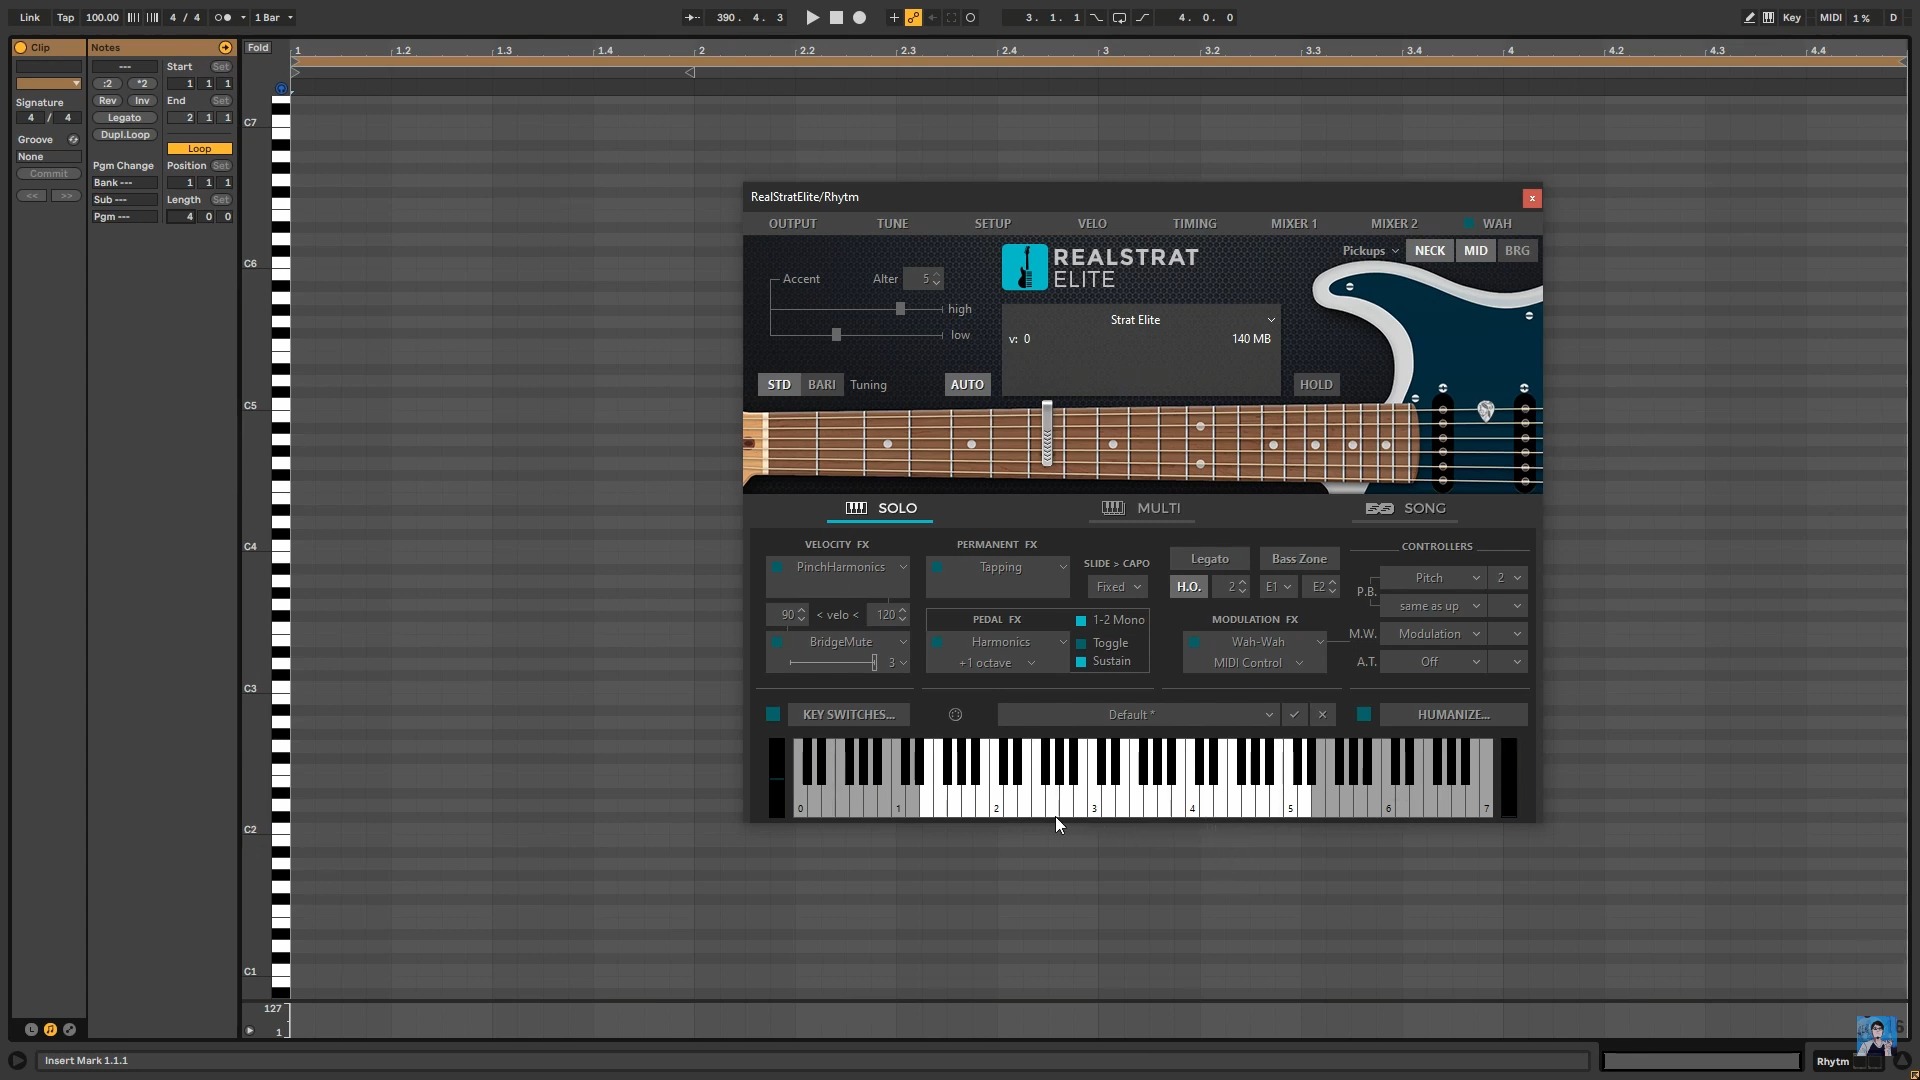Screen dimensions: 1920x1080
Task: Click the Stop transport button
Action: [836, 17]
